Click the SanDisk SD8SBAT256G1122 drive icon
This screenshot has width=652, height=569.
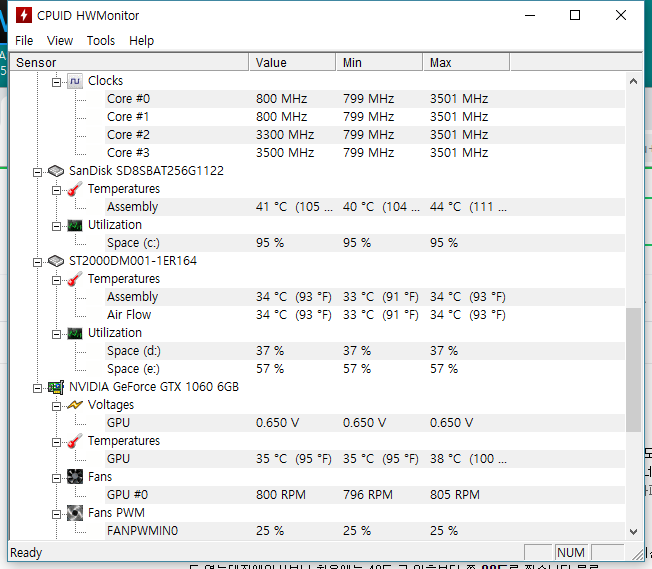[56, 171]
